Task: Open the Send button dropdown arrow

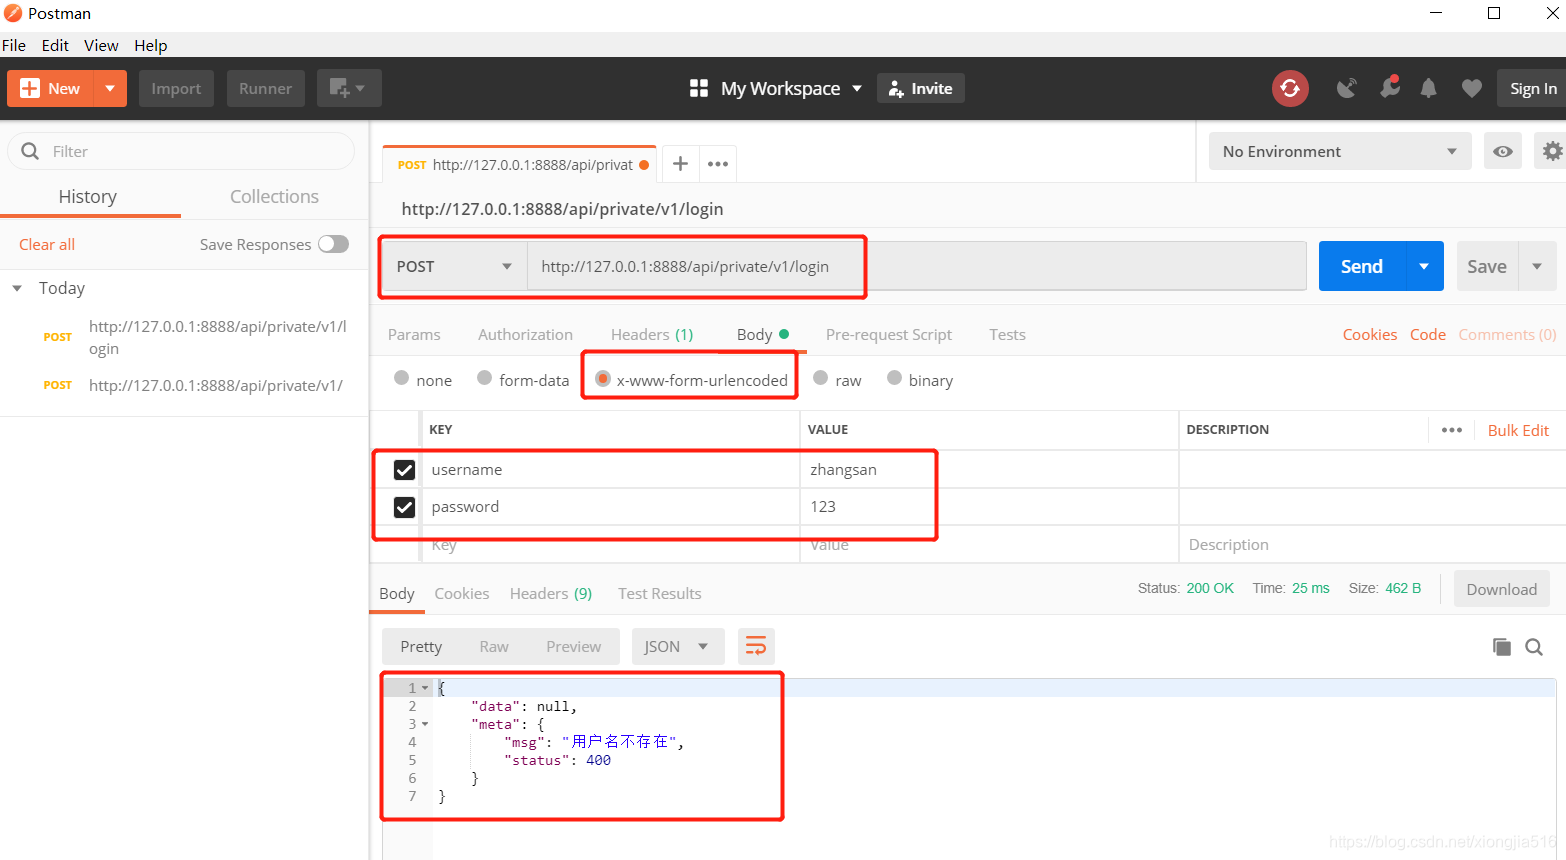Action: [1424, 266]
